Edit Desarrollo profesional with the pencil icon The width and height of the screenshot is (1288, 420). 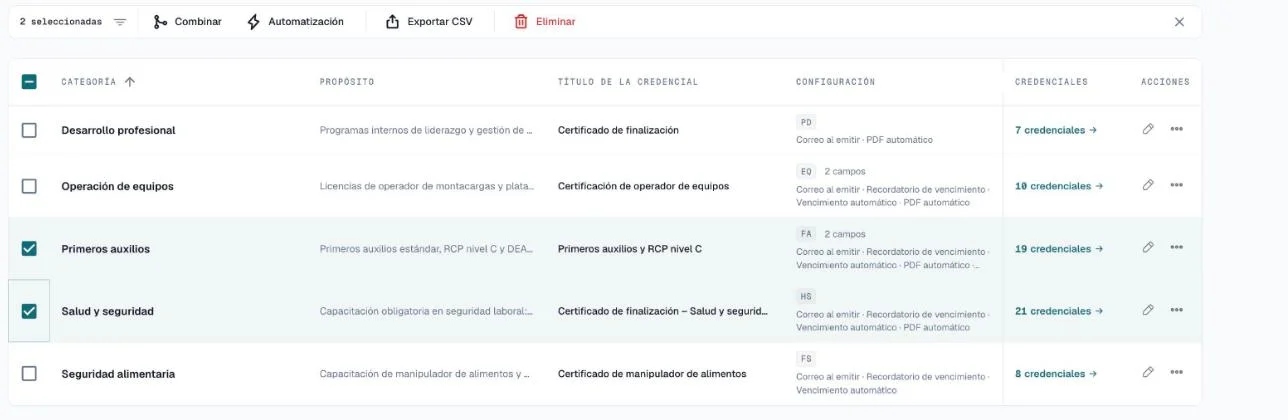point(1148,129)
